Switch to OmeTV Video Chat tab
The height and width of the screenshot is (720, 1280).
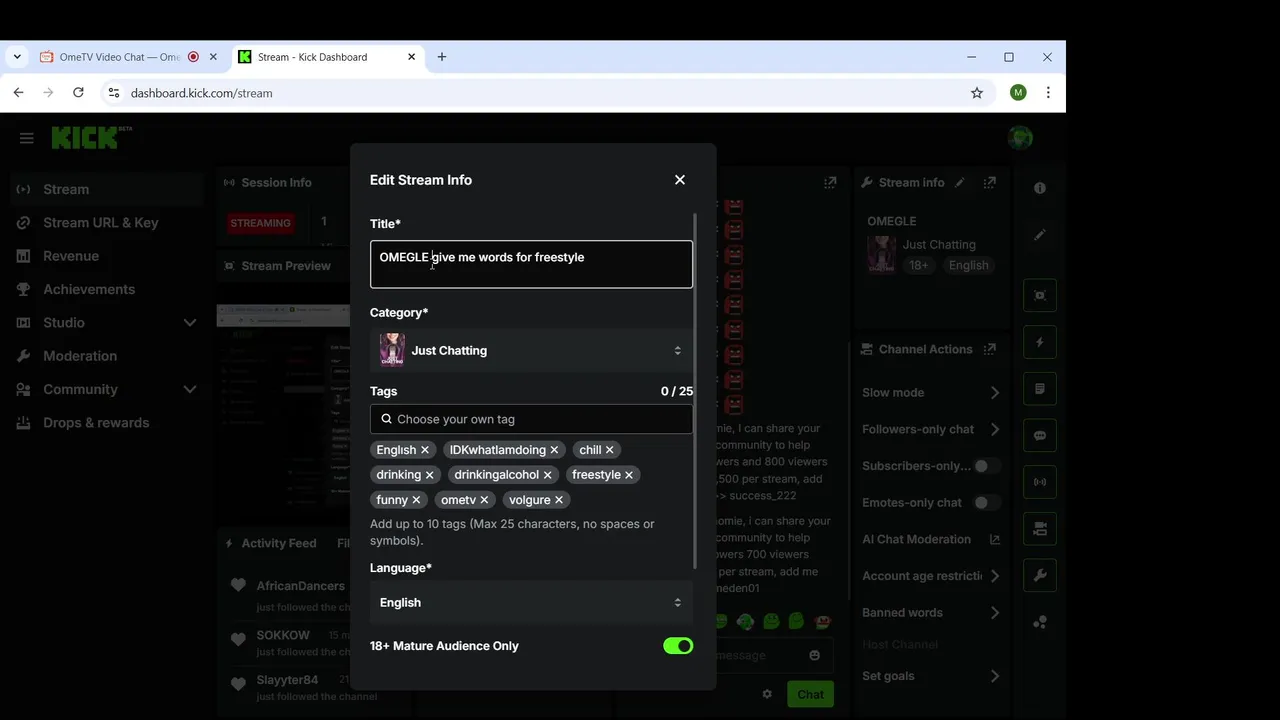click(120, 57)
